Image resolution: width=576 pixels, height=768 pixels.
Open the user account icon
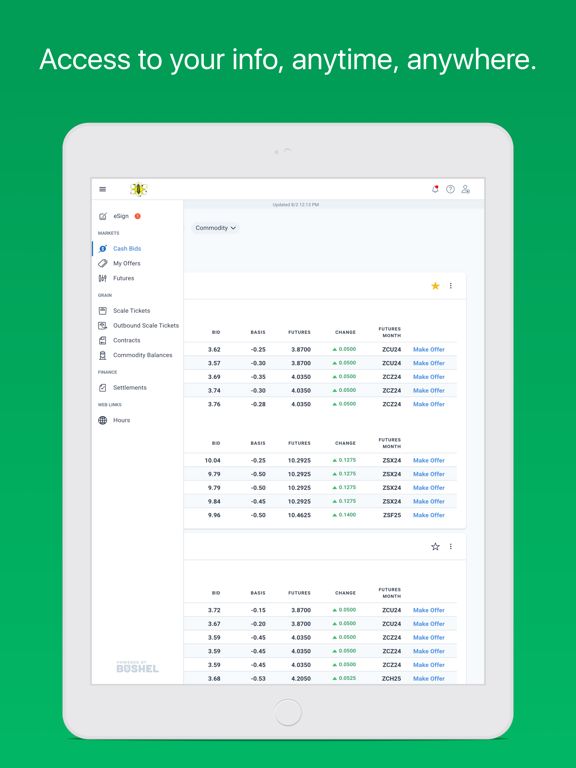[465, 189]
